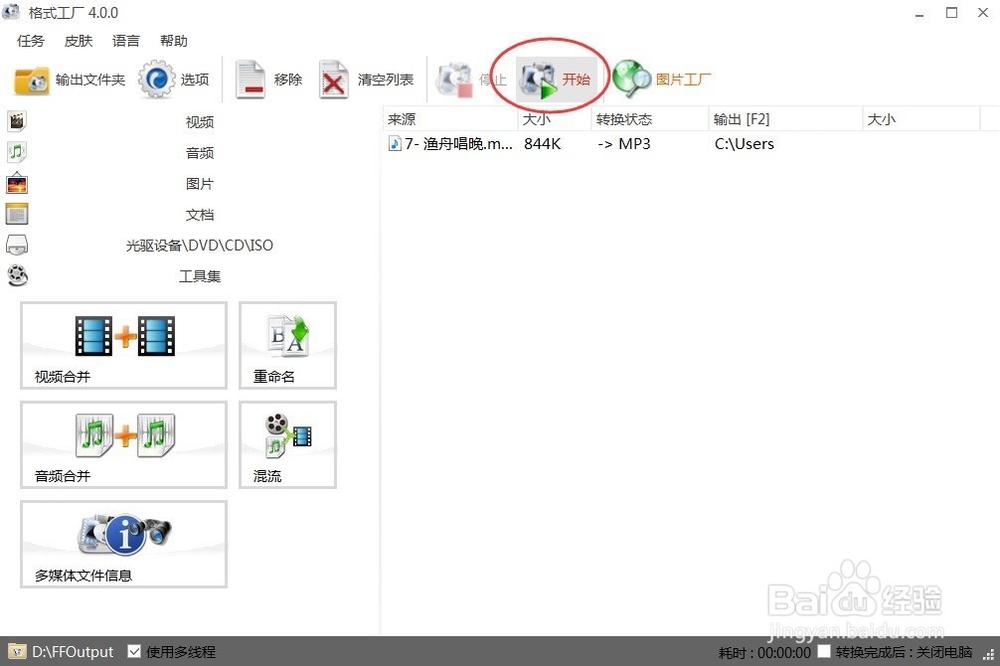The image size is (1000, 666).
Task: Select the 7-渔舟唱晚 file row
Action: tap(450, 143)
